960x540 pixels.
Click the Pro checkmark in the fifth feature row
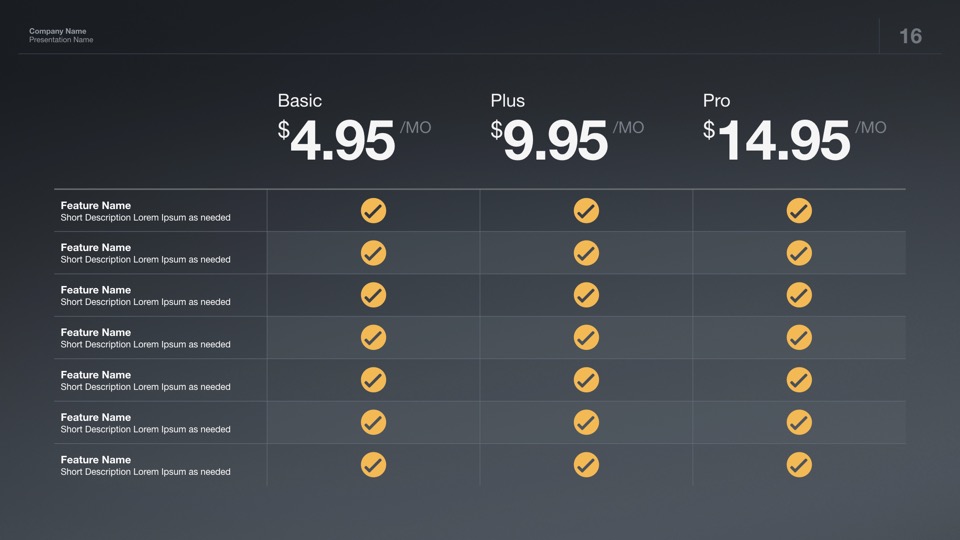coord(799,380)
